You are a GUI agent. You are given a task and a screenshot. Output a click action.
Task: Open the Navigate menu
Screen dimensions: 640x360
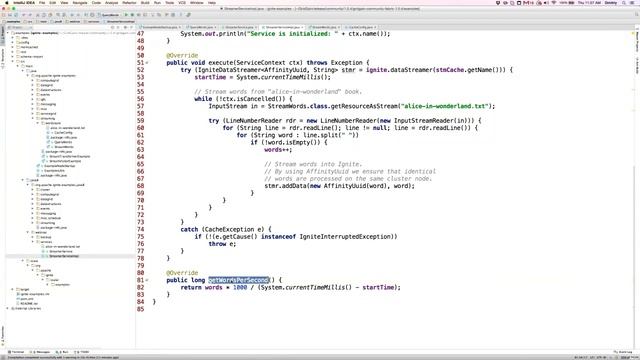(x=80, y=2)
